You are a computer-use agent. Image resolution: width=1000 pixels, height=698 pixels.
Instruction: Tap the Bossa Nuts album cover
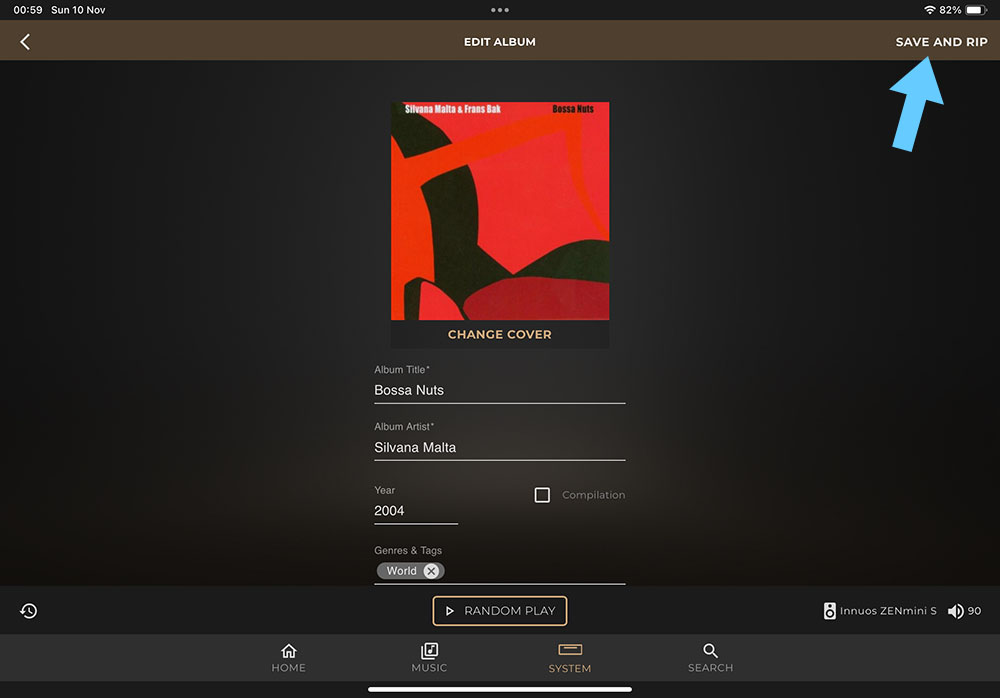[x=499, y=210]
